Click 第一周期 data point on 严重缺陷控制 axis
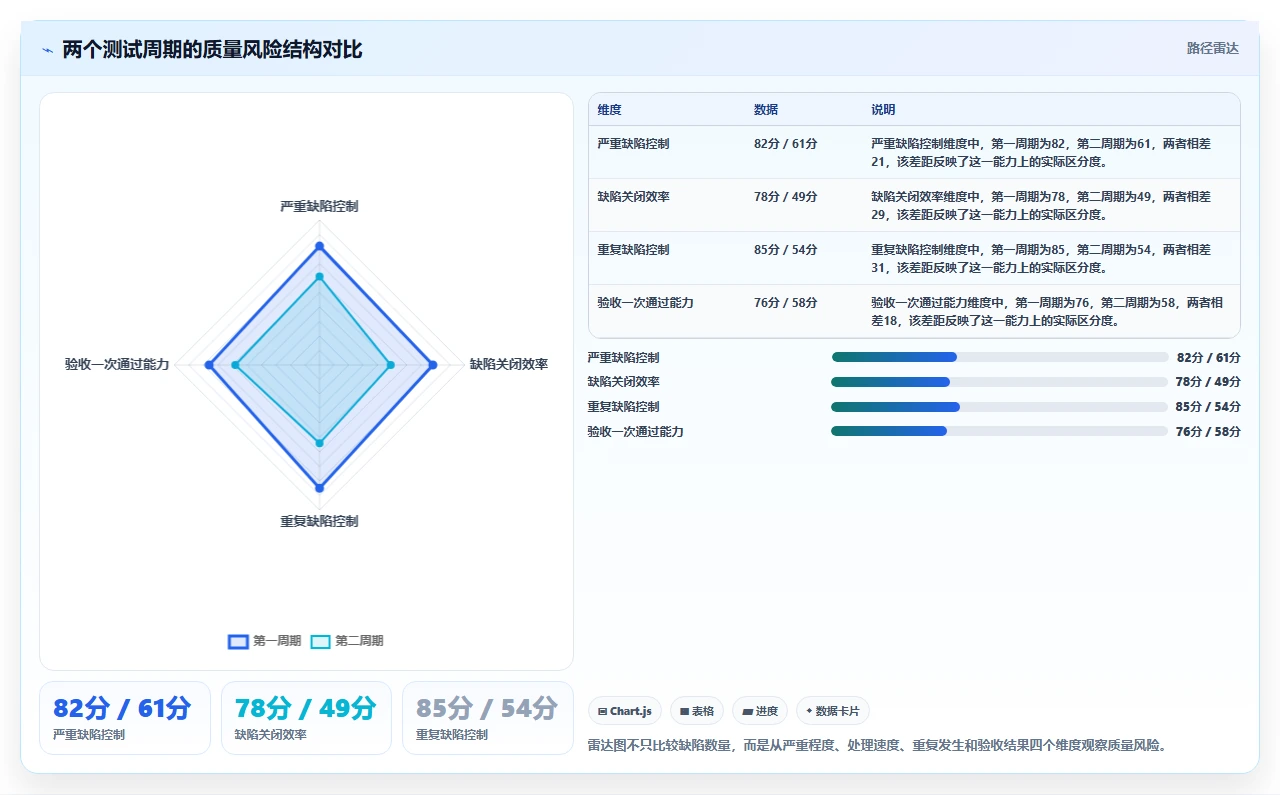Screen dimensions: 1280x795 319,246
